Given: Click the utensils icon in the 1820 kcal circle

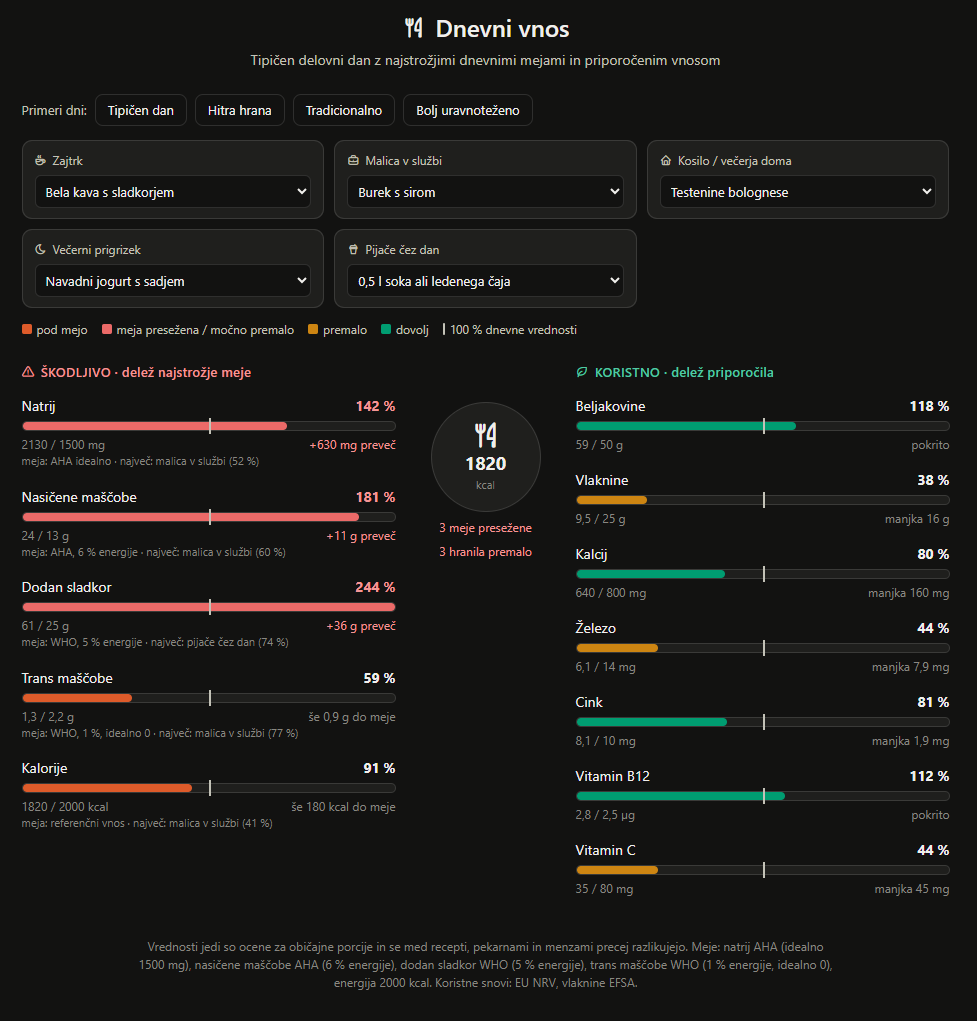Looking at the screenshot, I should 486,435.
